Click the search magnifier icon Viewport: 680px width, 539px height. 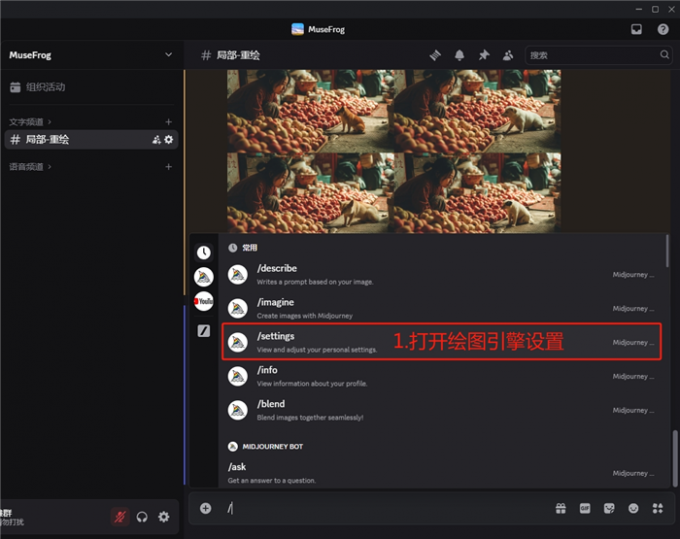point(664,55)
